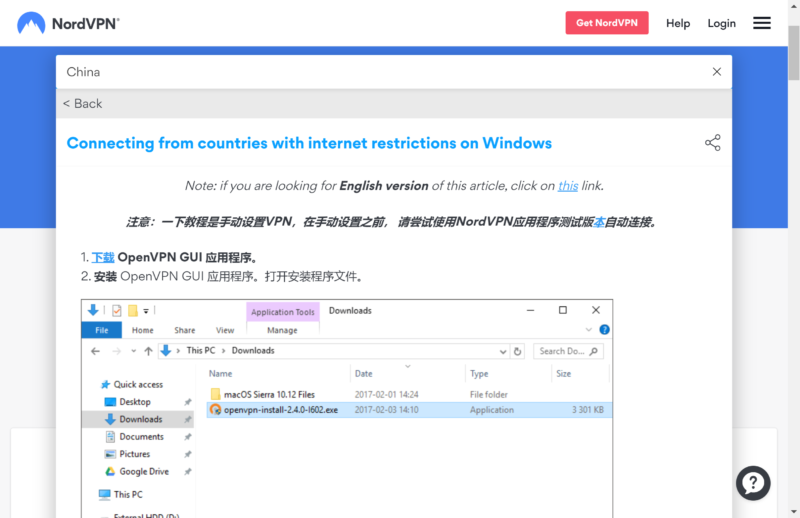Viewport: 800px width, 518px height.
Task: Select Google Drive in the Explorer sidebar
Action: coord(144,471)
